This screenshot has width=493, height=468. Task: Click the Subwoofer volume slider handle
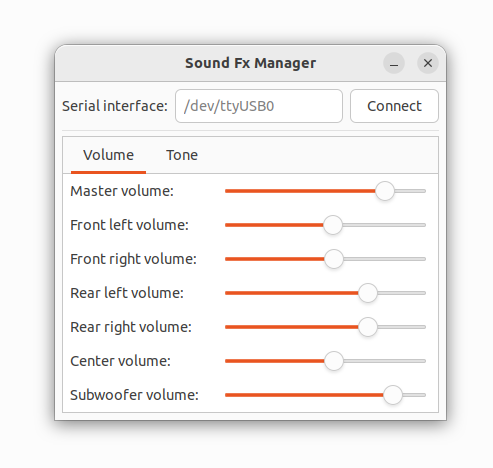393,395
